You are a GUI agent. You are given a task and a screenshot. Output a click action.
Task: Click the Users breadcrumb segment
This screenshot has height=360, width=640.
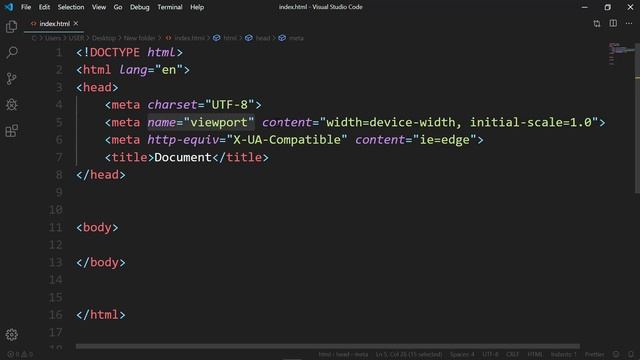[x=53, y=38]
